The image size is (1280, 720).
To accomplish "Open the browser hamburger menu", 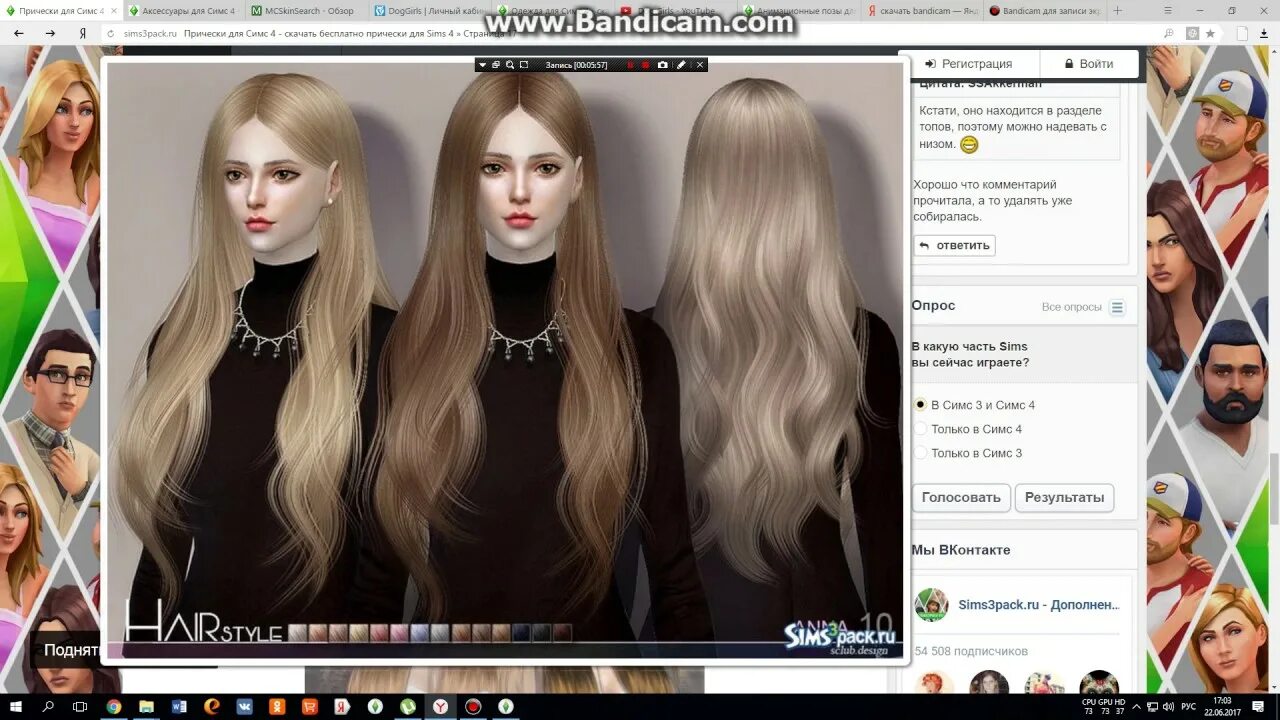I will pyautogui.click(x=1168, y=11).
